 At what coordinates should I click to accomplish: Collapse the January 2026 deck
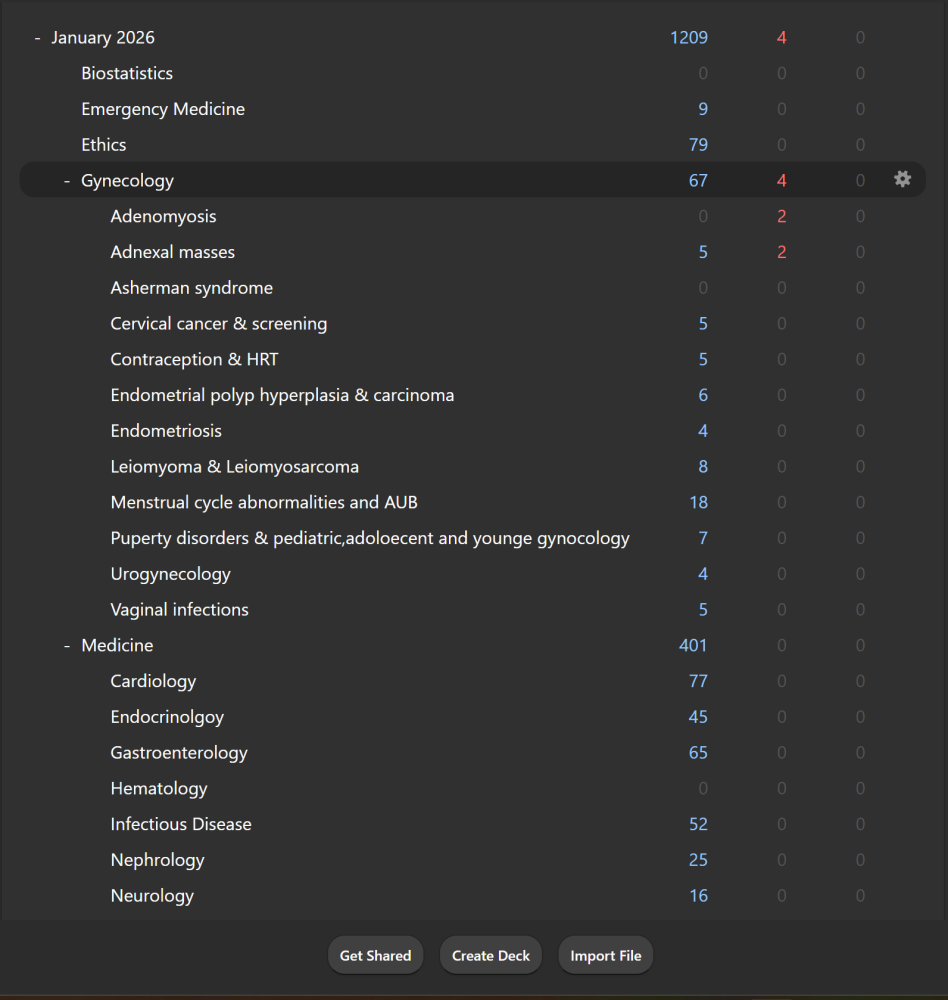pyautogui.click(x=38, y=38)
